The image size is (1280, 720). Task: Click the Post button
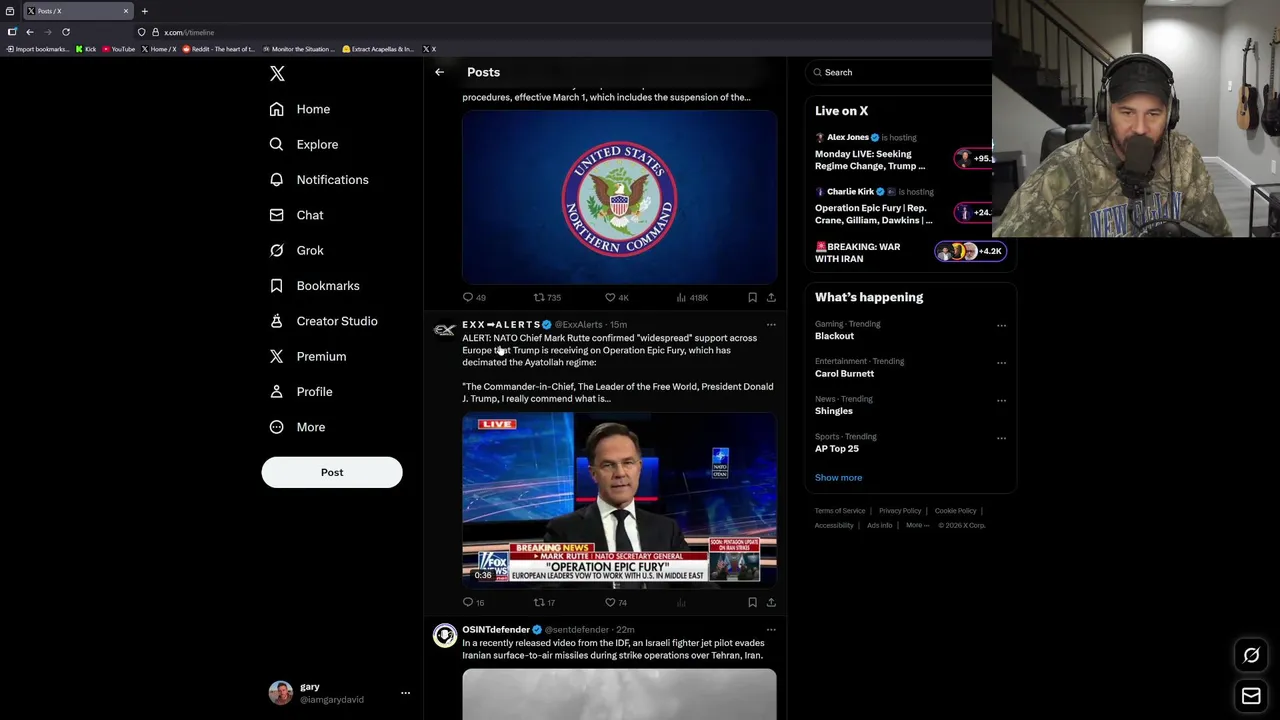332,472
